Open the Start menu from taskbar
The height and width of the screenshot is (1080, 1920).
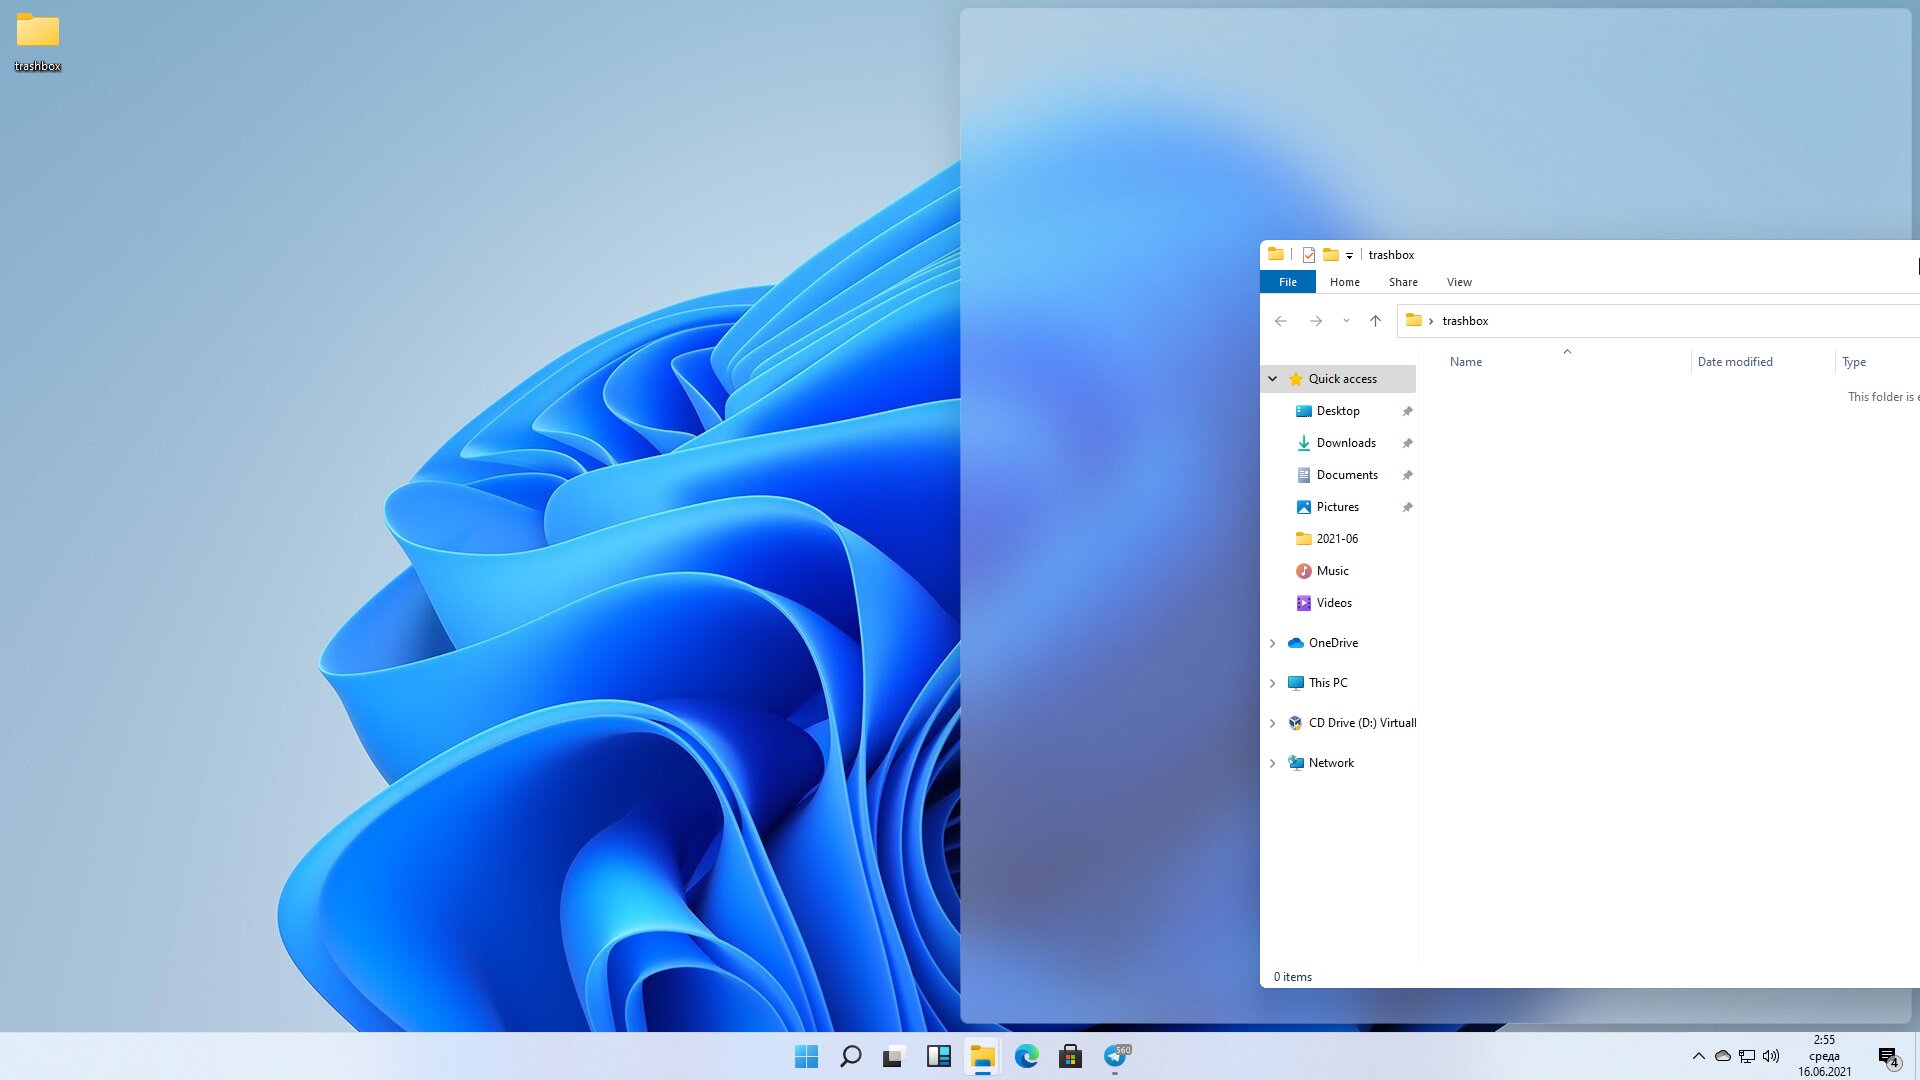pyautogui.click(x=806, y=1056)
